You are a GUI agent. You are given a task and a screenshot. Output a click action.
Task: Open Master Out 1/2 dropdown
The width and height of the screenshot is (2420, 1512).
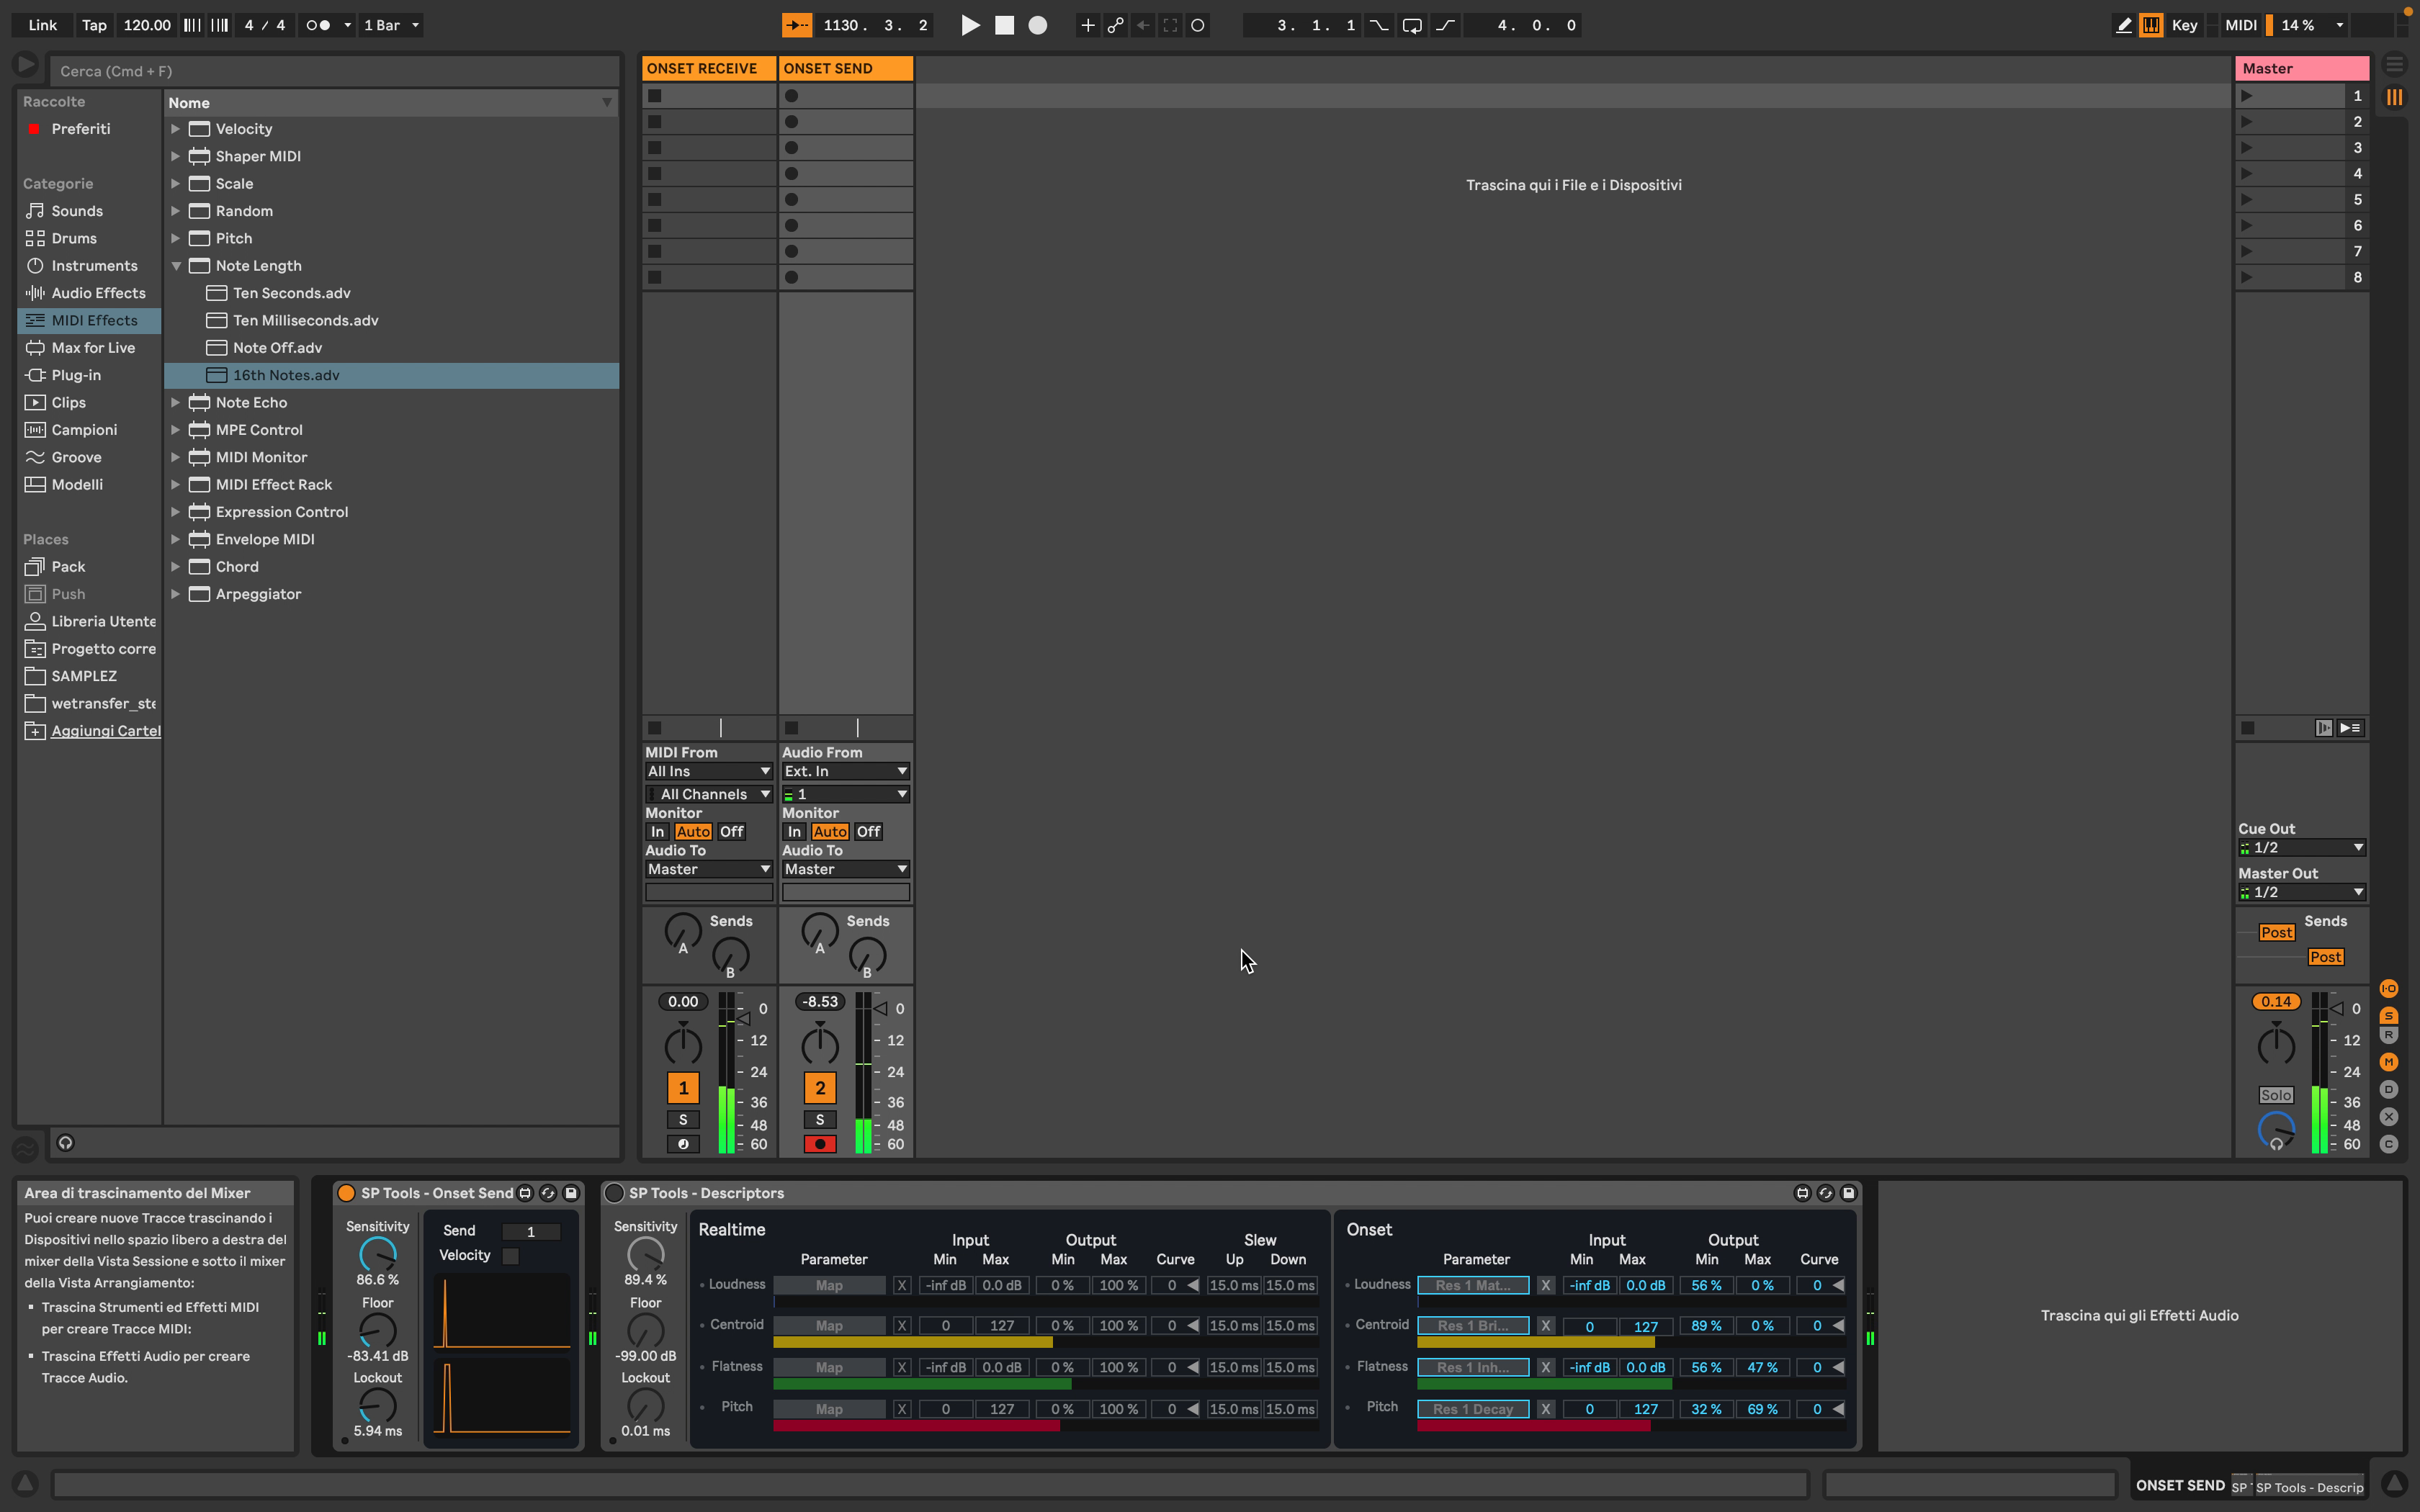point(2300,892)
